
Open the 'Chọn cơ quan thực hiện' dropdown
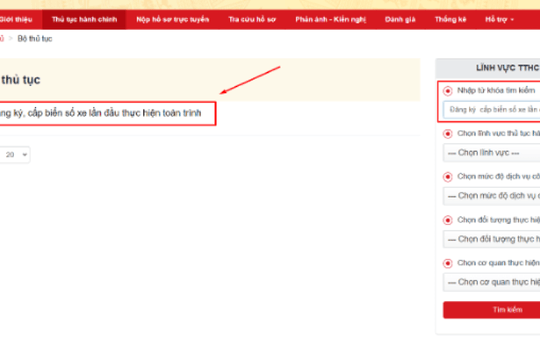pos(491,282)
